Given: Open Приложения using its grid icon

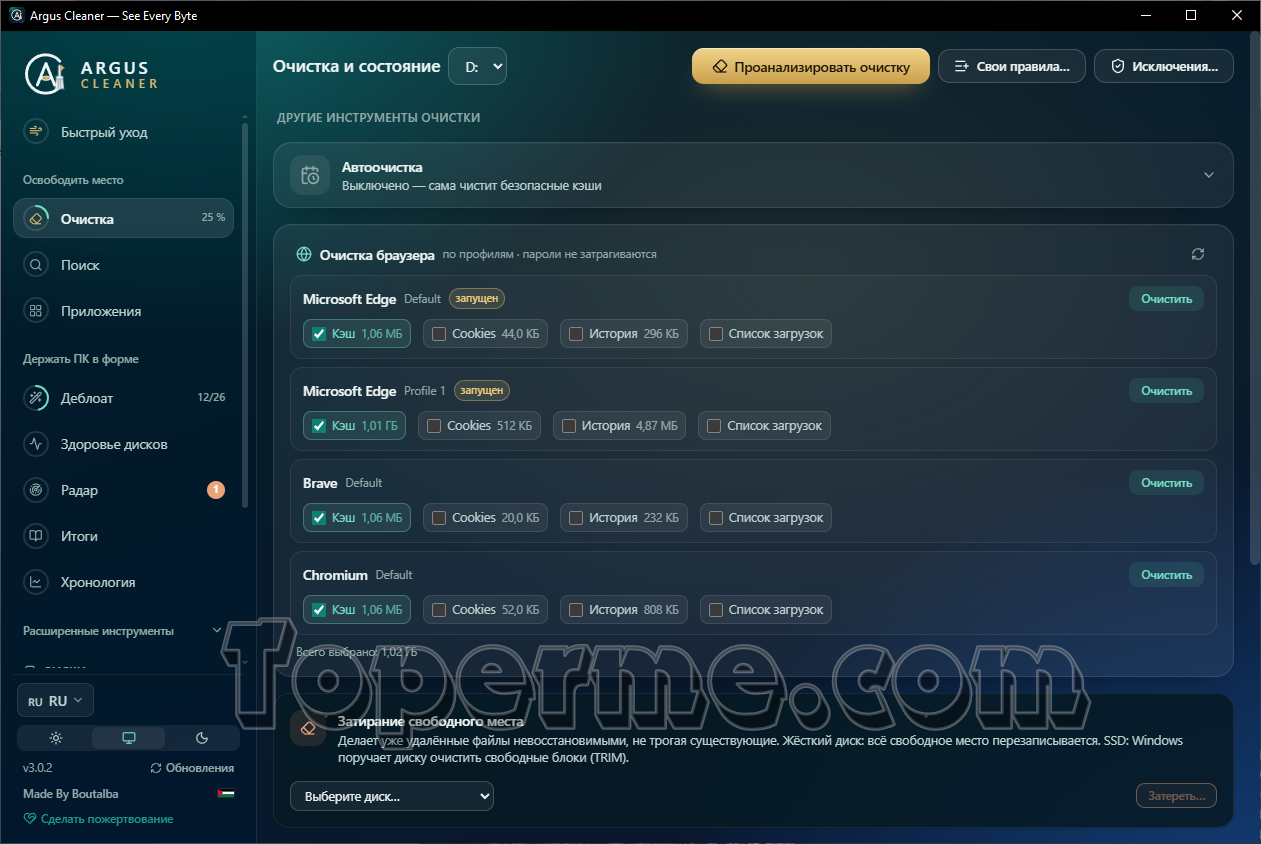Looking at the screenshot, I should 36,311.
